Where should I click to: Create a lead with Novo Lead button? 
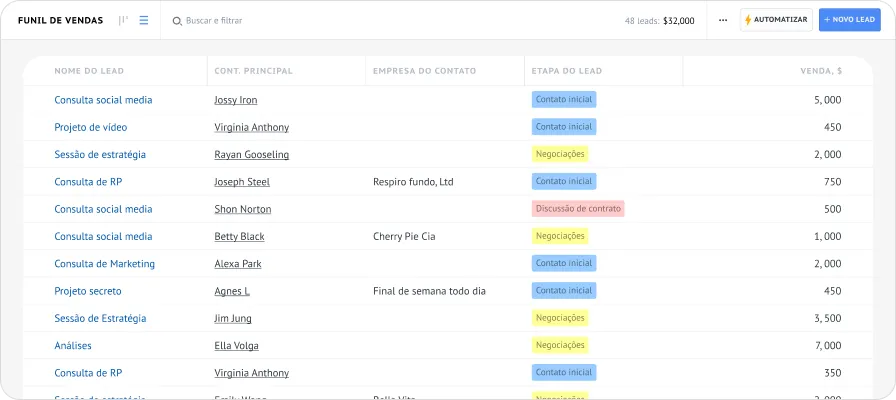[x=850, y=20]
